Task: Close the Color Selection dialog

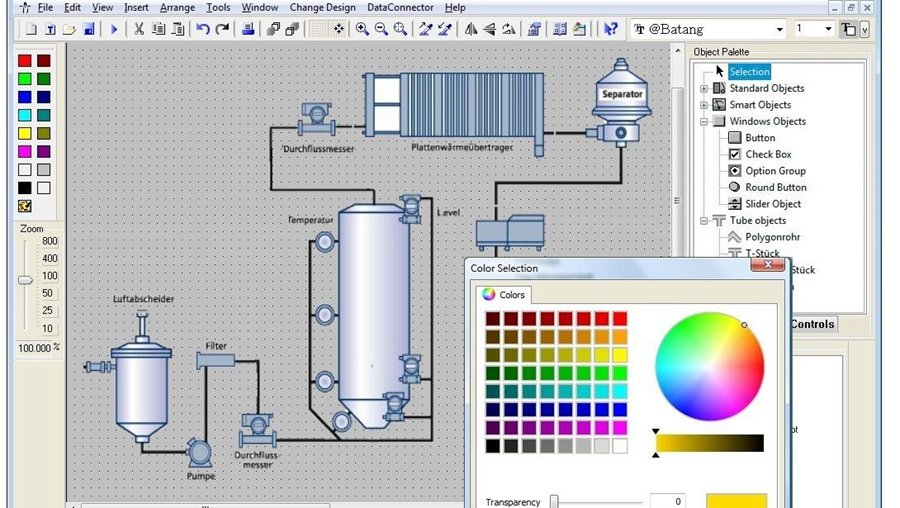Action: pos(768,265)
